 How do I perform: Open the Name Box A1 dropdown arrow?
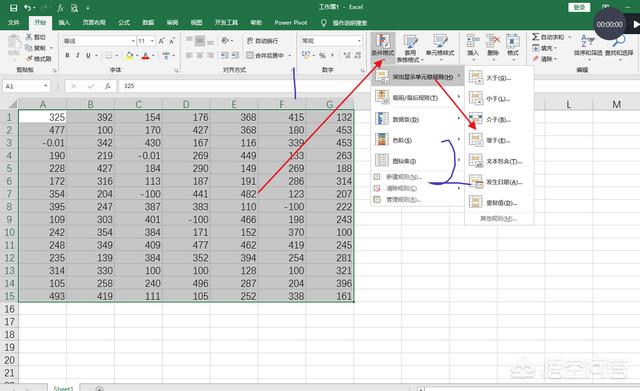(x=45, y=86)
